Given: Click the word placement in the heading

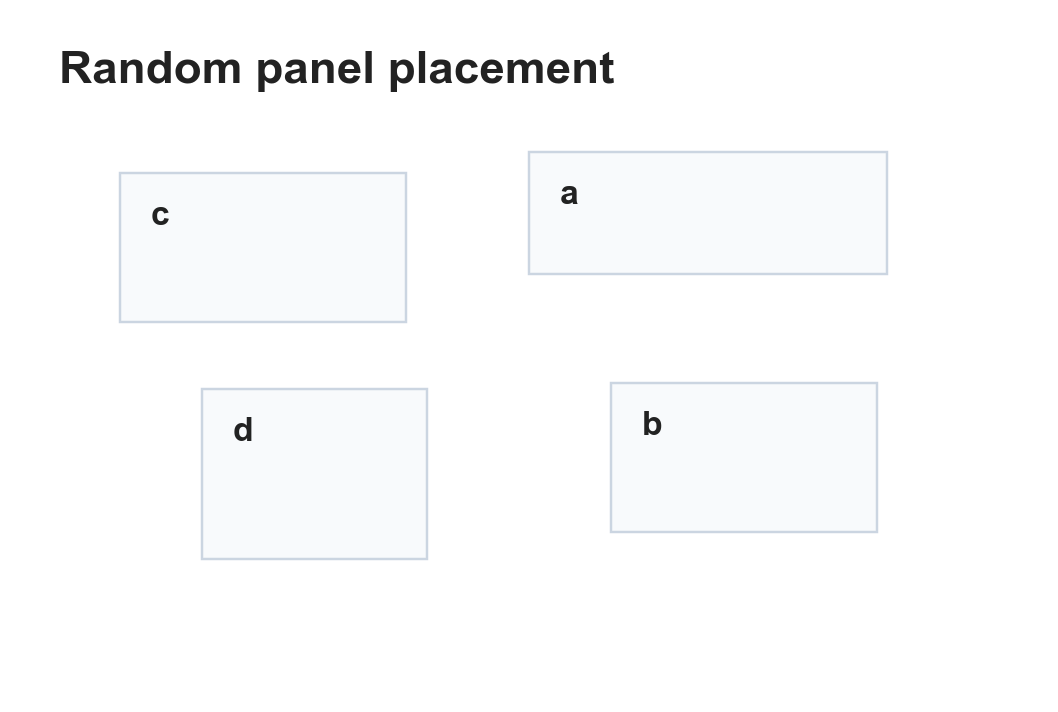Looking at the screenshot, I should 502,69.
